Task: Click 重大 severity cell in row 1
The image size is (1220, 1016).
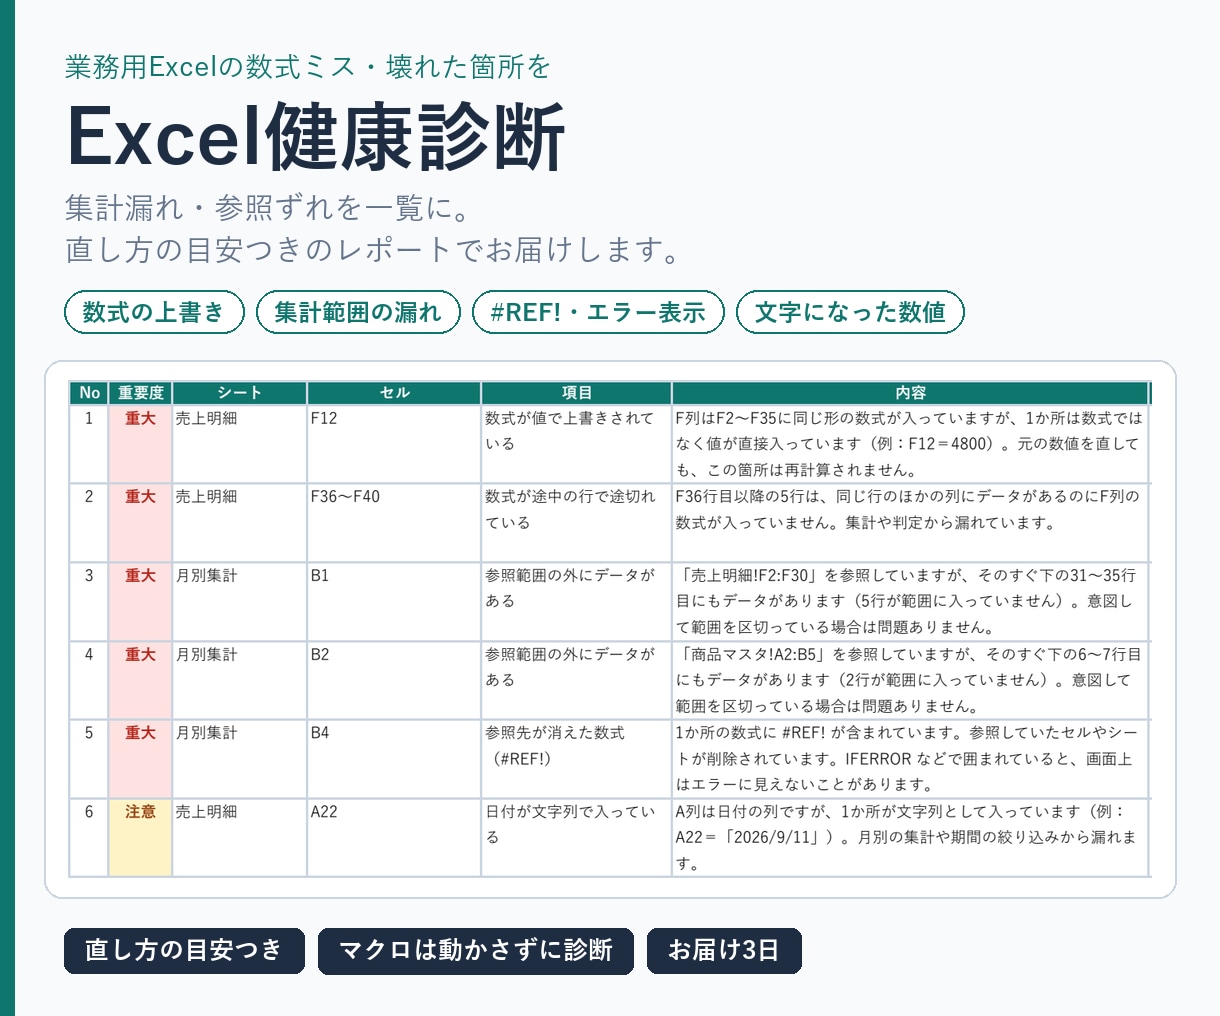Action: (140, 444)
